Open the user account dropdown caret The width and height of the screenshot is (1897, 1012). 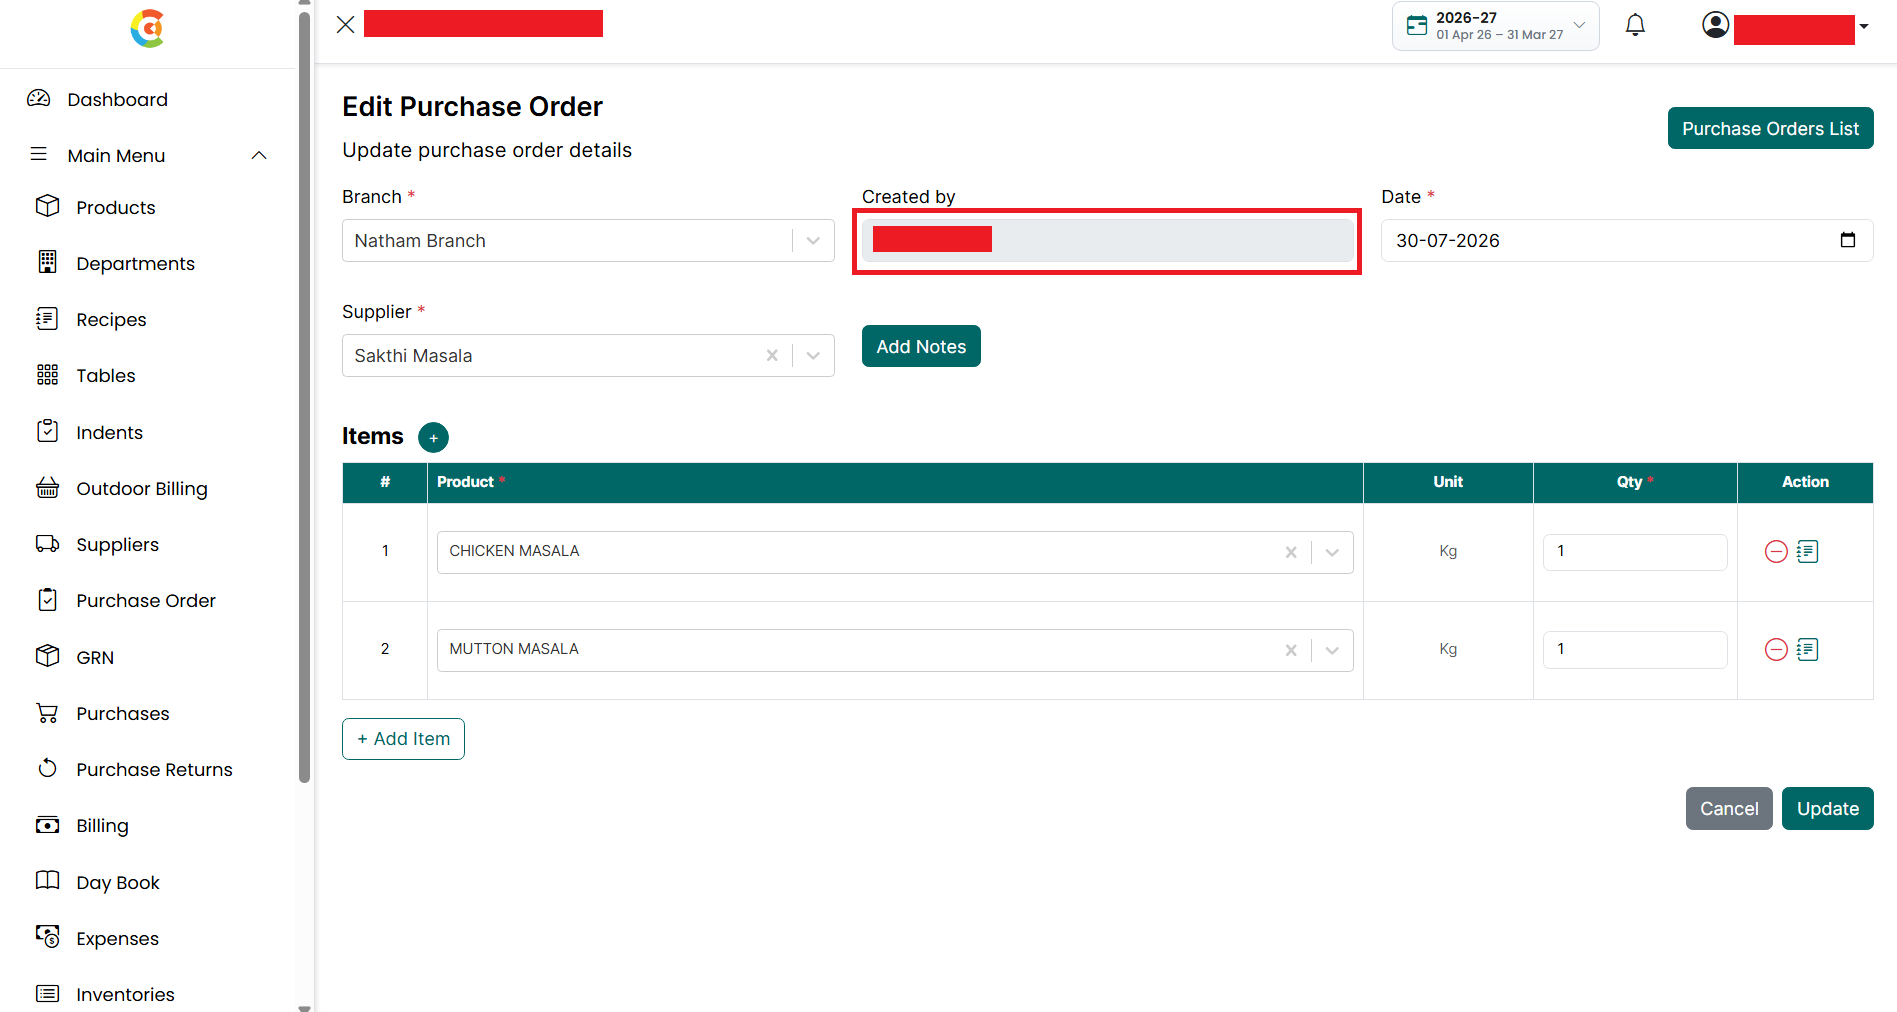(1864, 26)
